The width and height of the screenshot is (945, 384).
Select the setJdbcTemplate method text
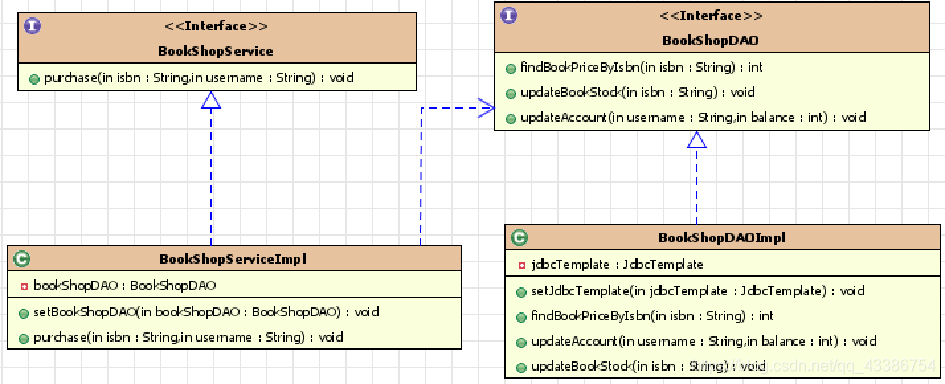[698, 291]
